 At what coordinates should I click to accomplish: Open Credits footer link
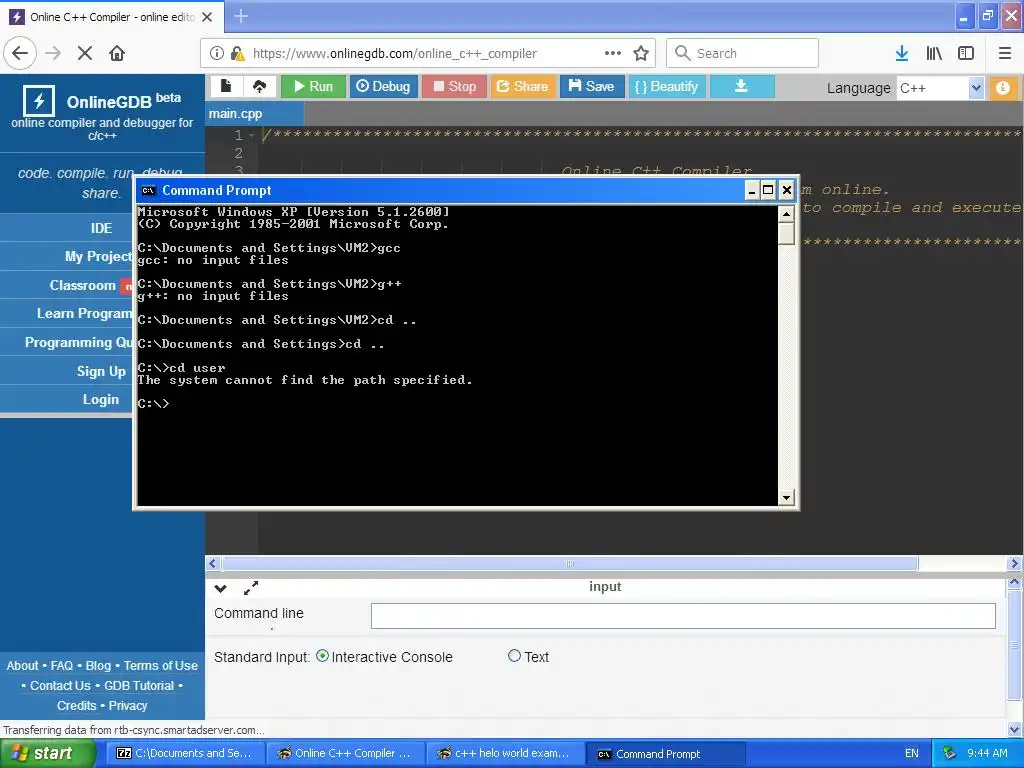tap(76, 706)
